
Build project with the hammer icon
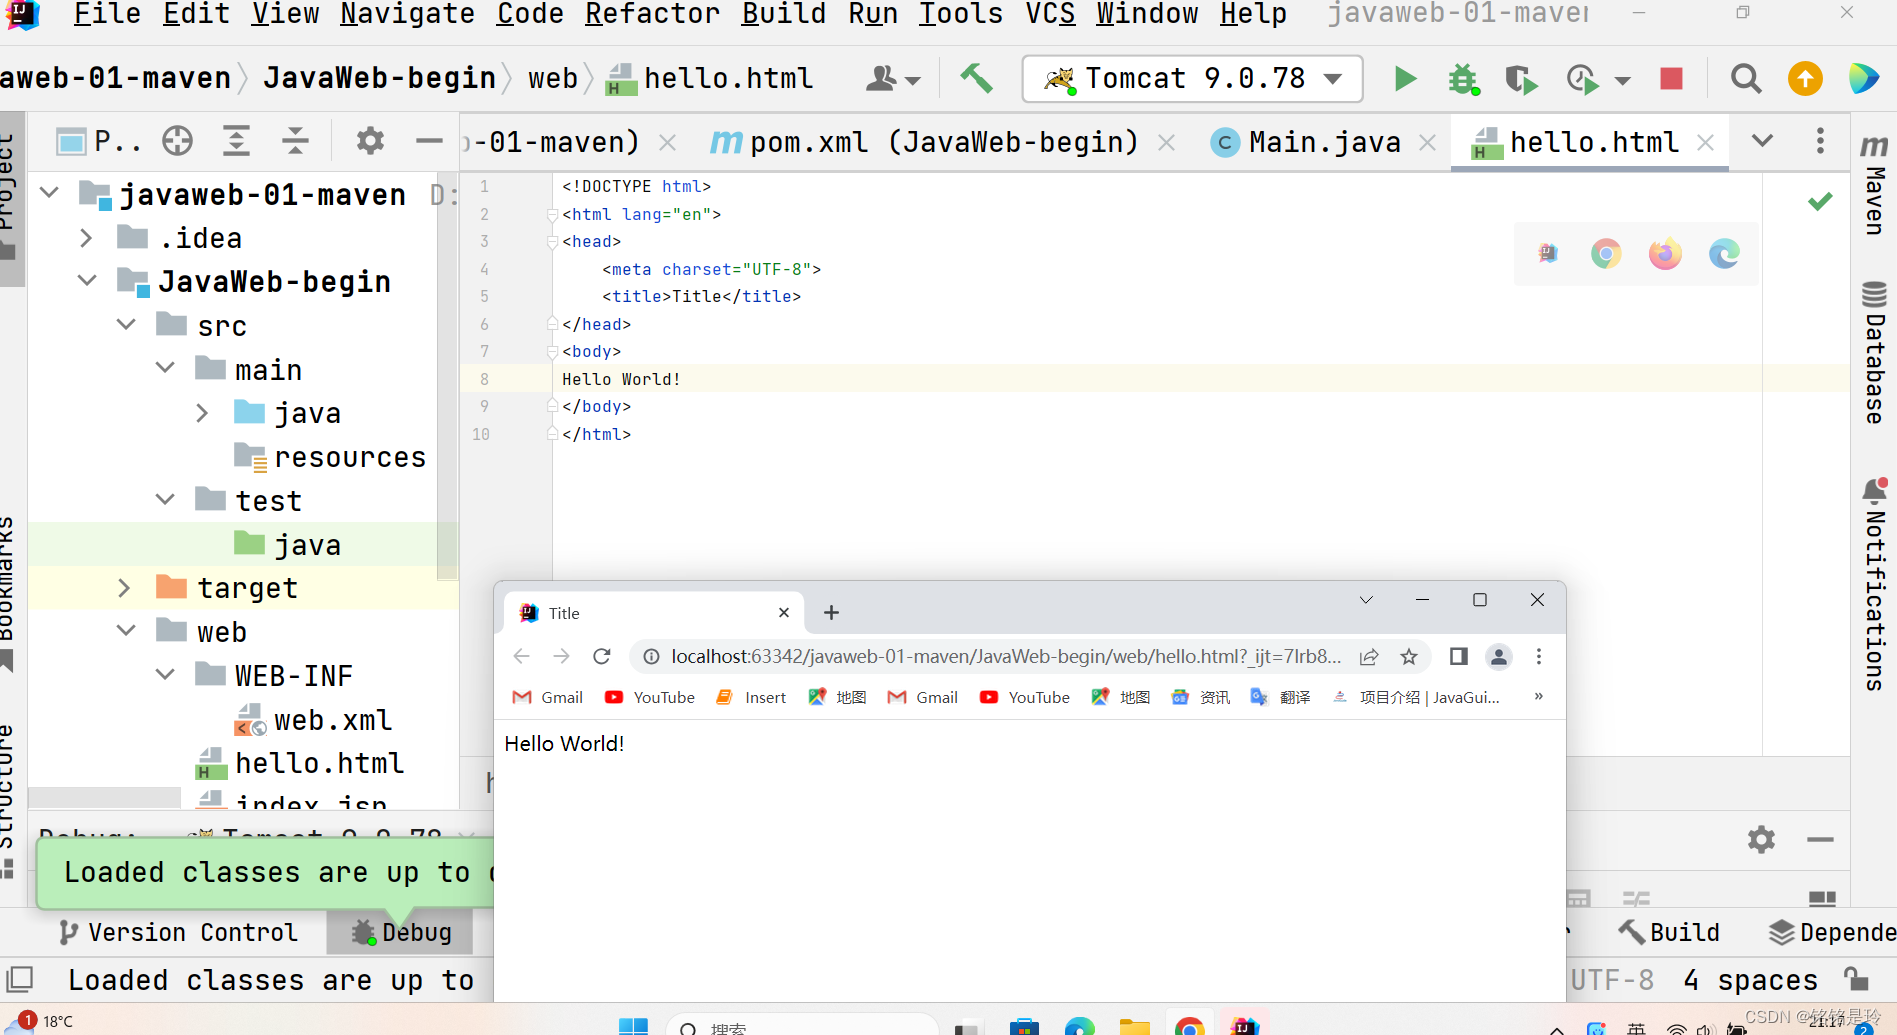coord(976,78)
